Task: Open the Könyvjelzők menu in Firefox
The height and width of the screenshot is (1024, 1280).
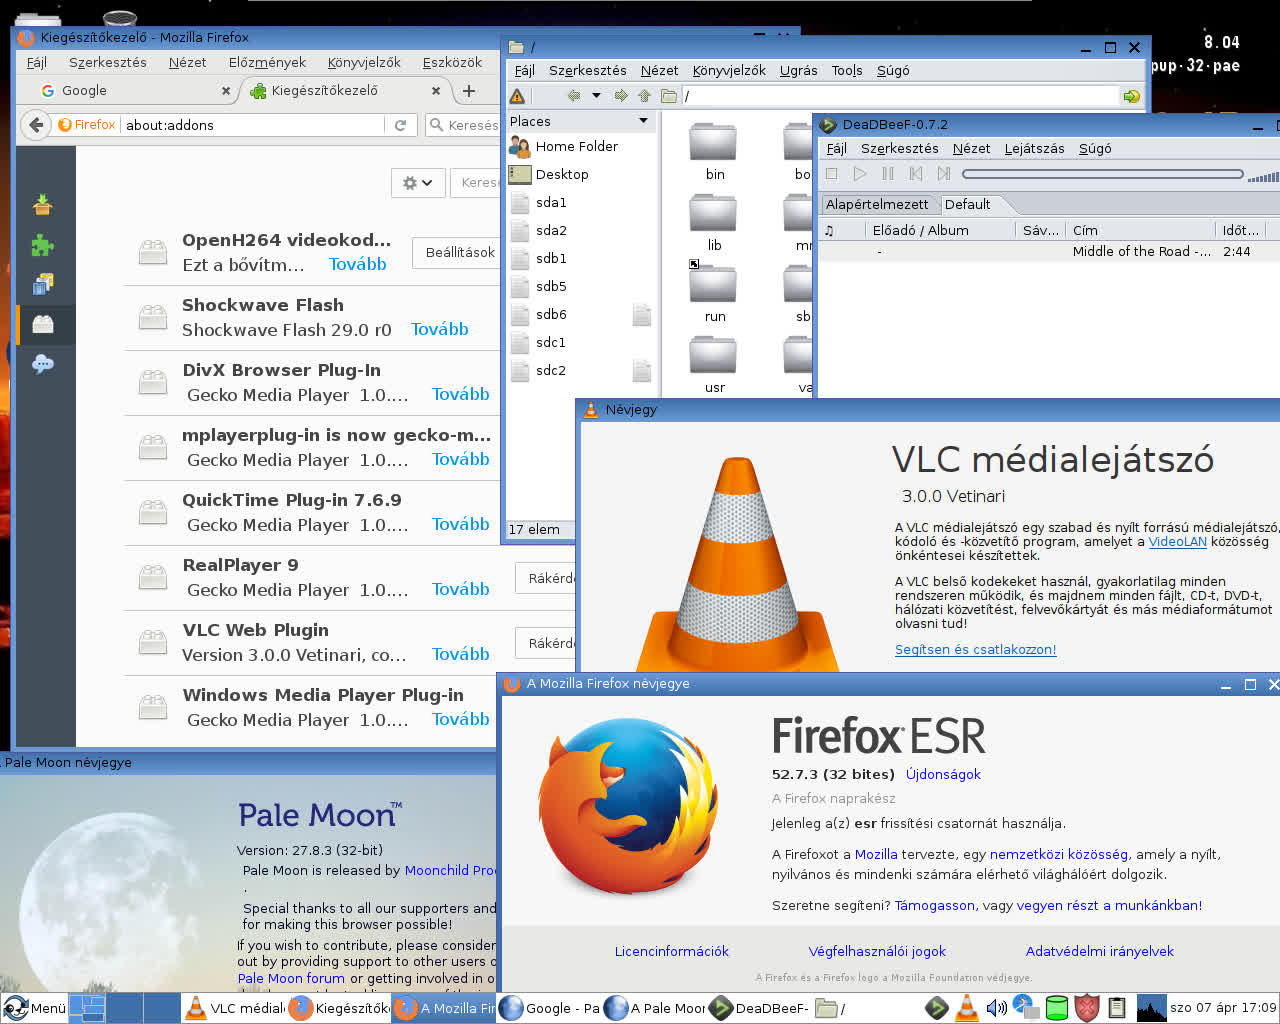Action: click(364, 62)
